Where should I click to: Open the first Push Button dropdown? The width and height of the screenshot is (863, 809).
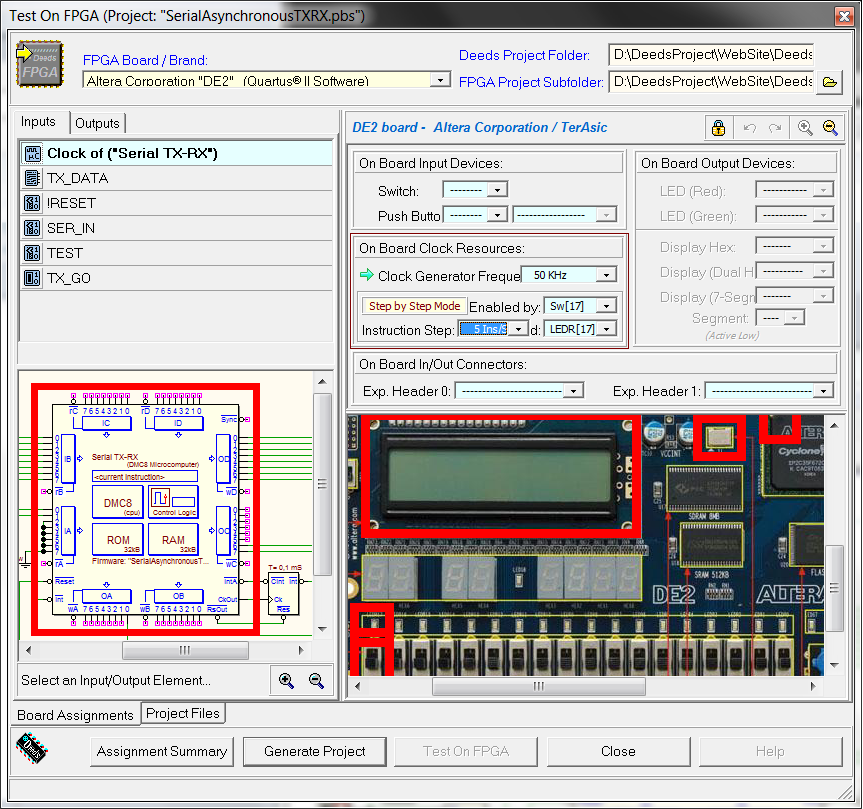498,215
